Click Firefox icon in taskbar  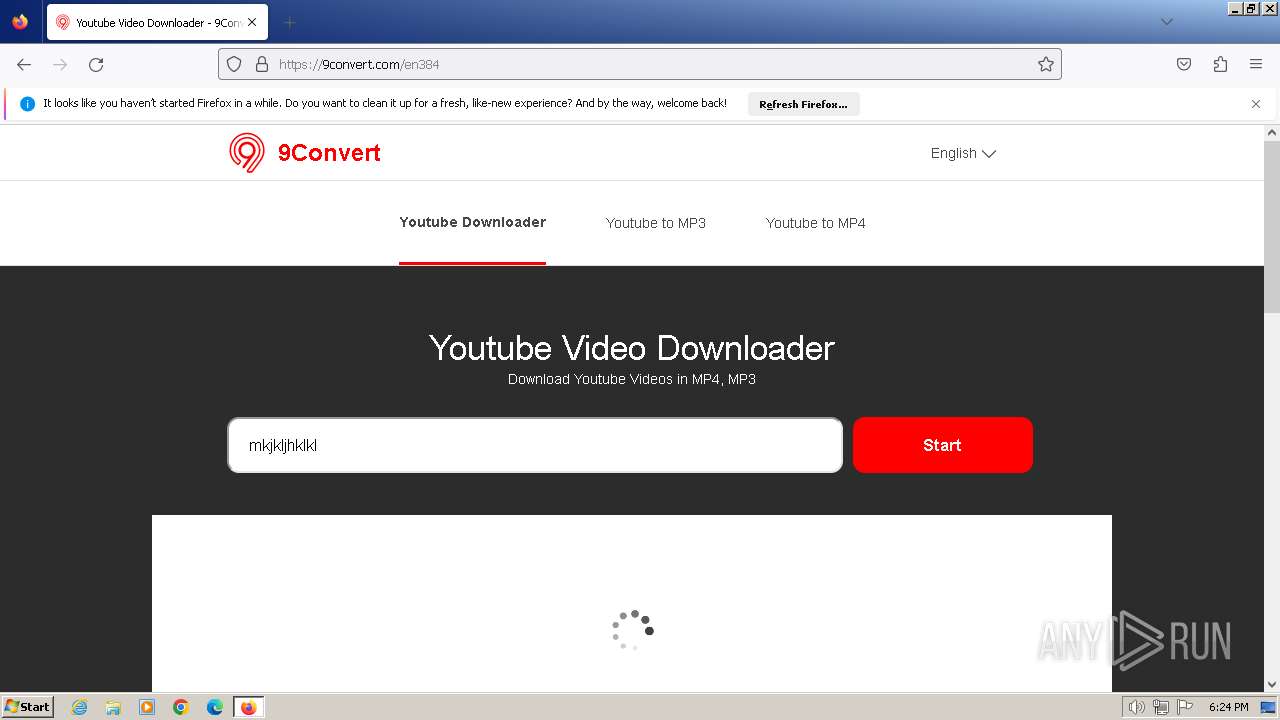[248, 707]
